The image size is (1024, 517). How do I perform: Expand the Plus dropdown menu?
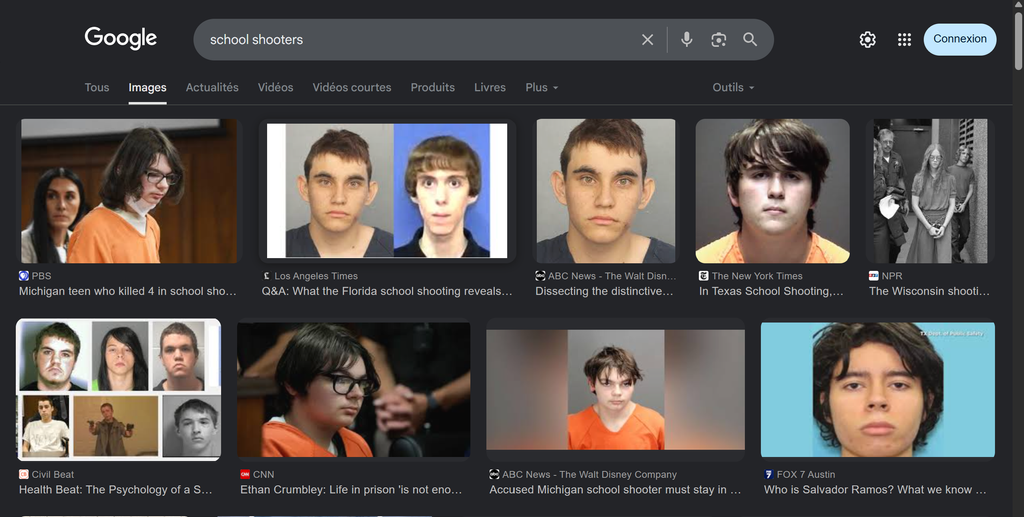click(541, 88)
